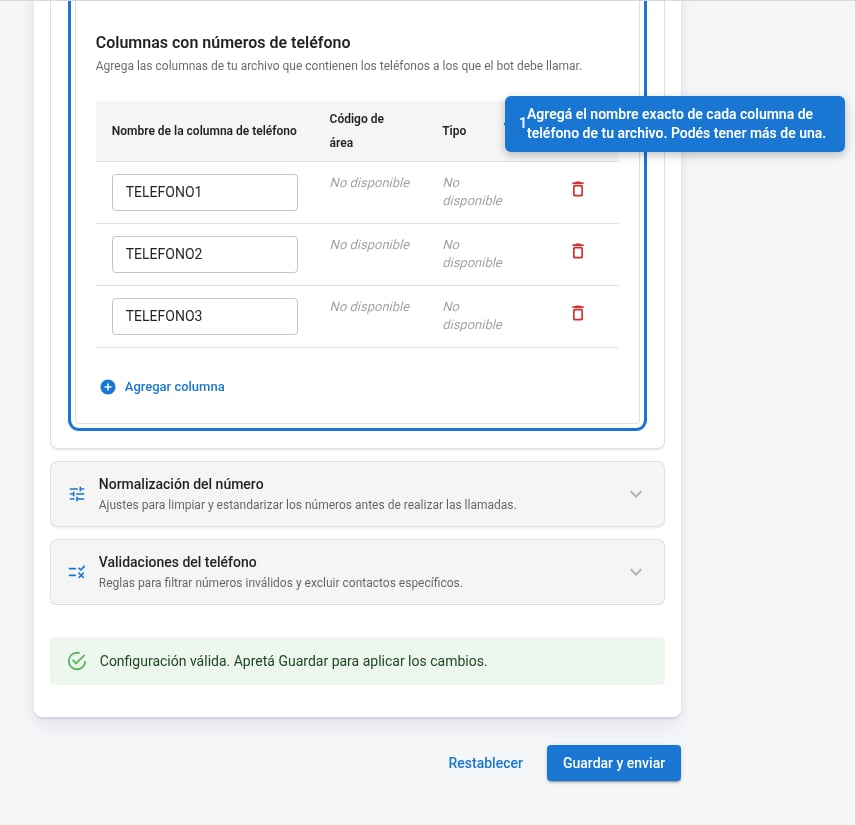Click the blue plus icon for adding column
Image resolution: width=855 pixels, height=825 pixels.
108,387
